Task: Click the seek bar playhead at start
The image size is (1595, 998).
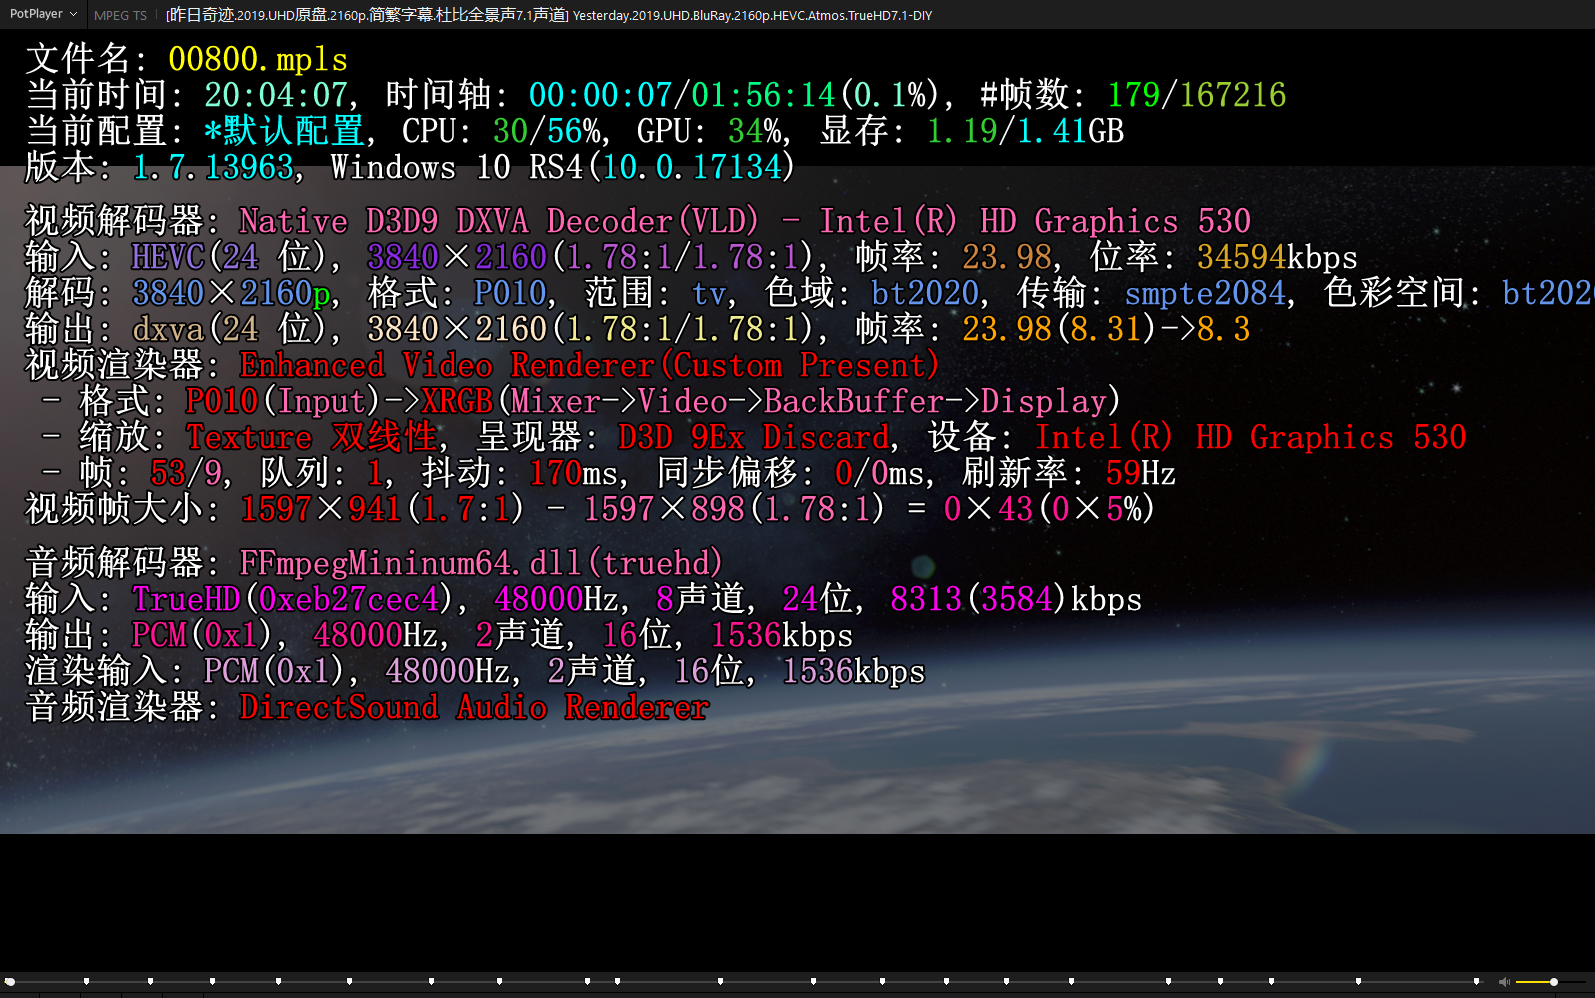Action: pos(9,981)
